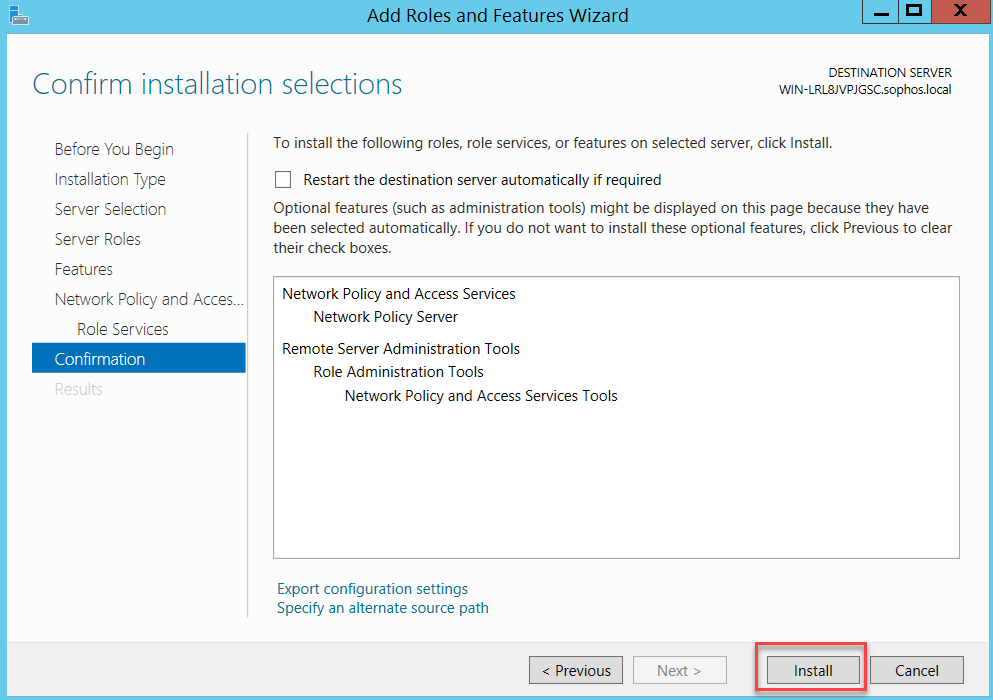
Task: Select Network Policy Server in list
Action: tap(385, 317)
